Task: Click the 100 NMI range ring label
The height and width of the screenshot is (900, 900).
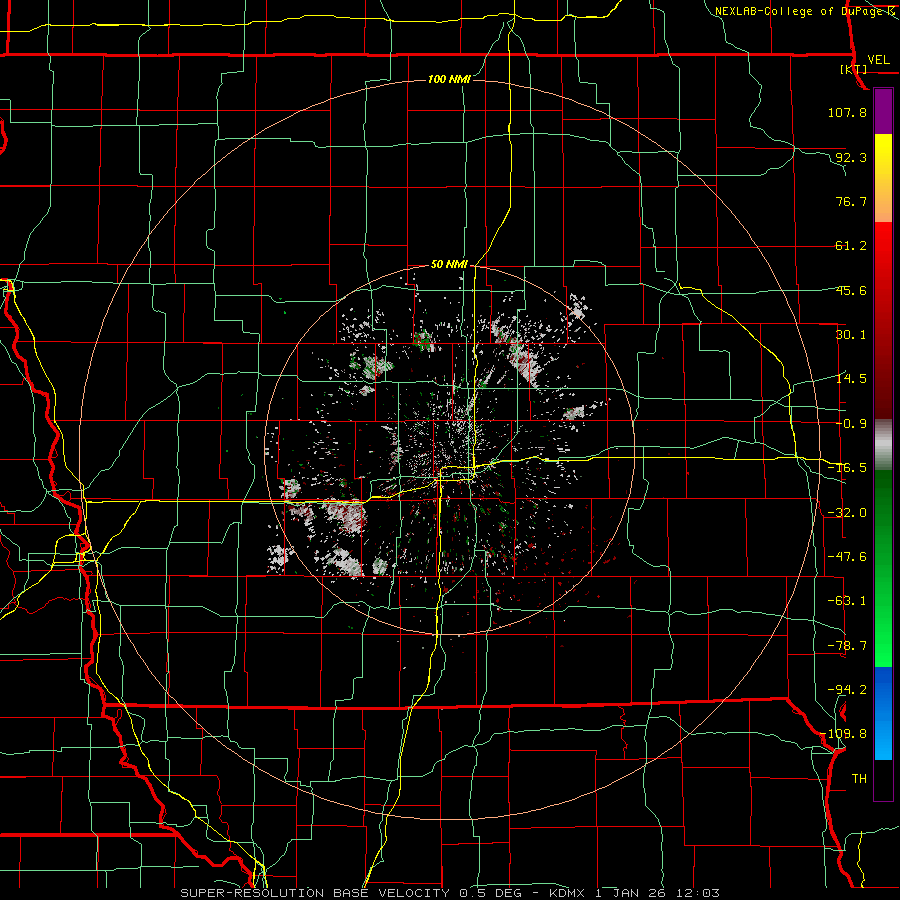Action: tap(449, 79)
